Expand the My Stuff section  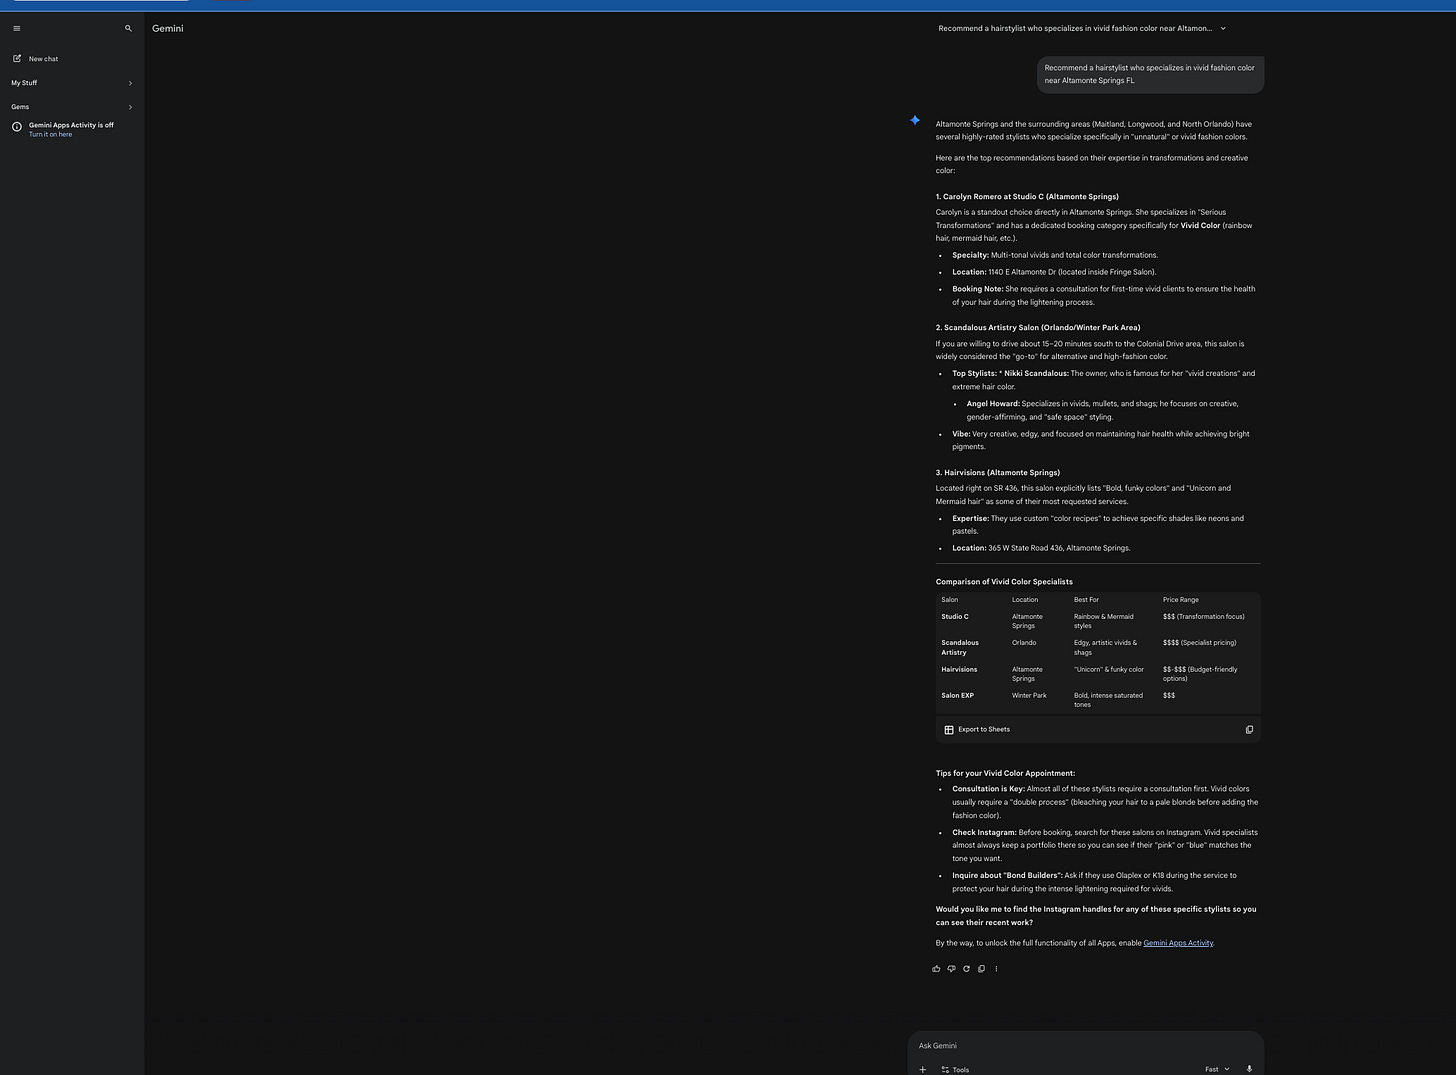coord(72,83)
